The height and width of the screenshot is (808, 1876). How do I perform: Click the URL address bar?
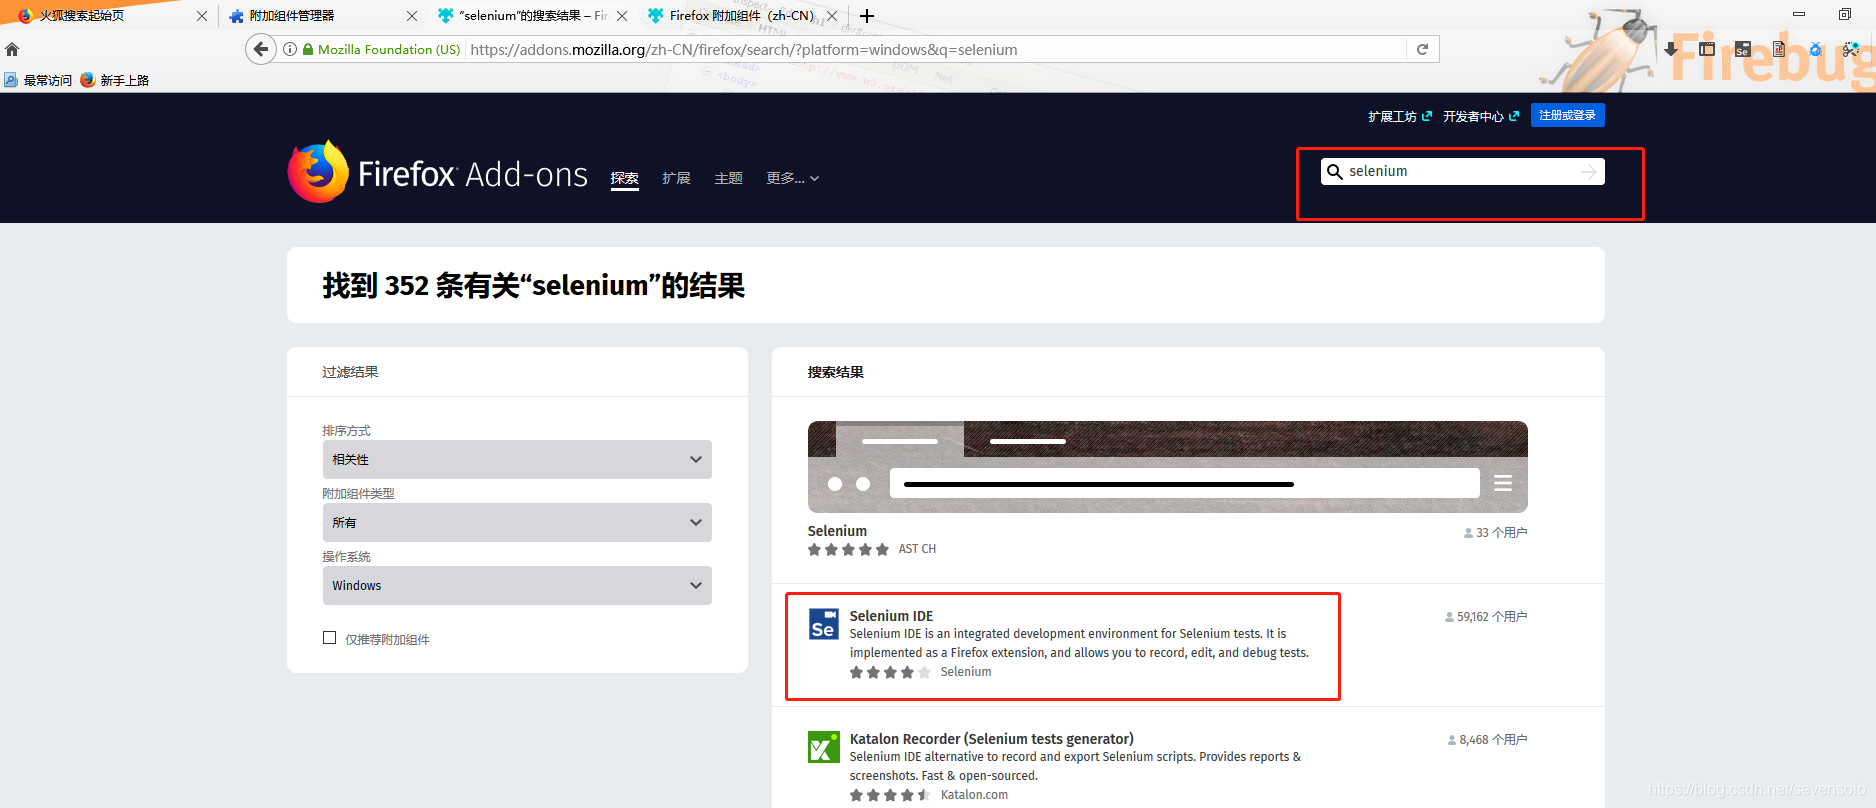[x=935, y=49]
